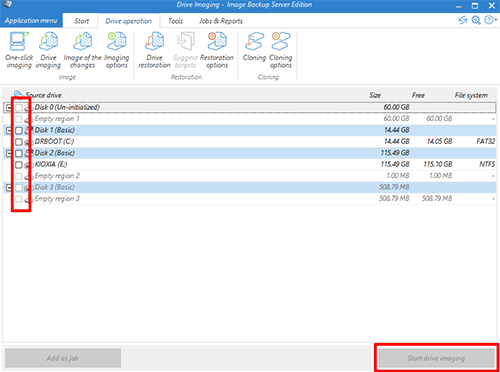Sort list by Size column header

click(375, 95)
